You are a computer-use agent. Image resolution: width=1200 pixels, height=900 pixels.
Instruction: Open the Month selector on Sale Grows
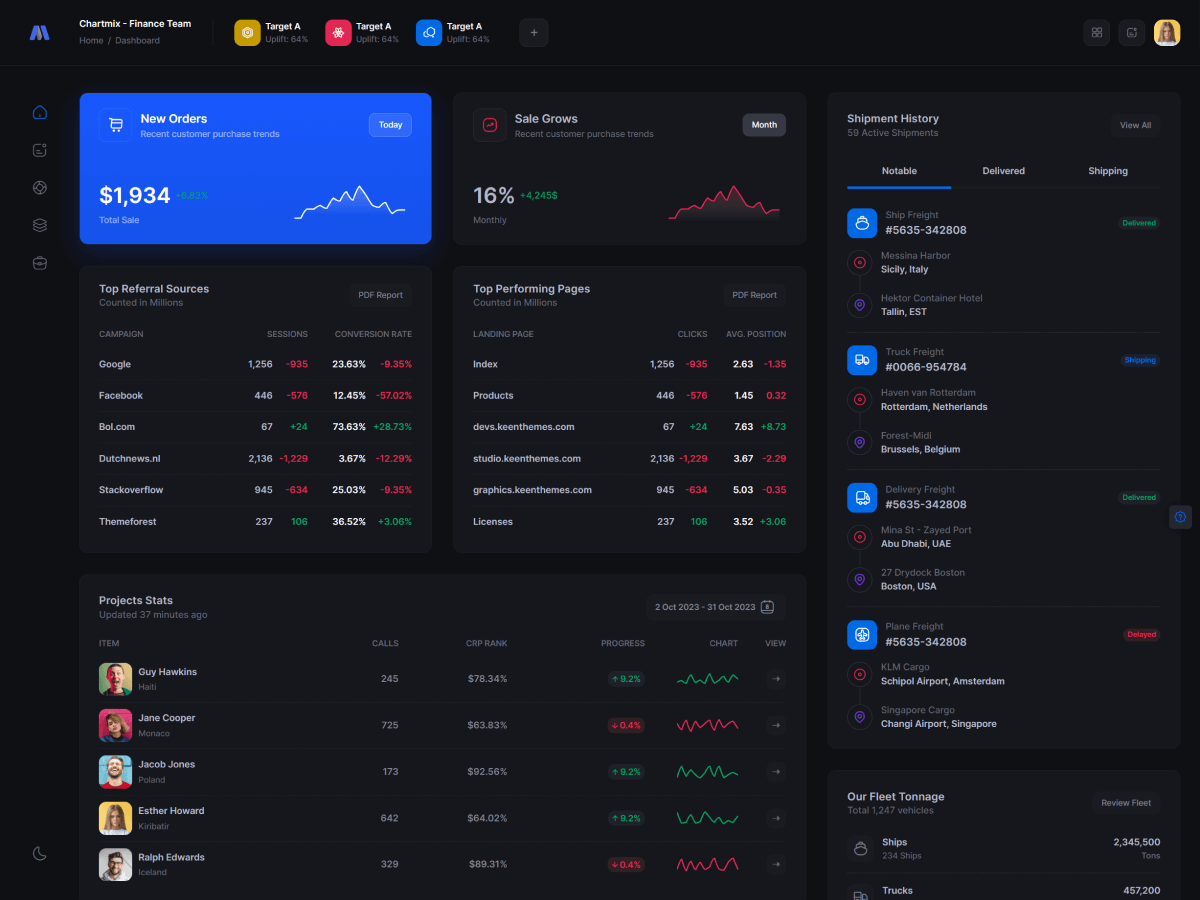tap(764, 125)
